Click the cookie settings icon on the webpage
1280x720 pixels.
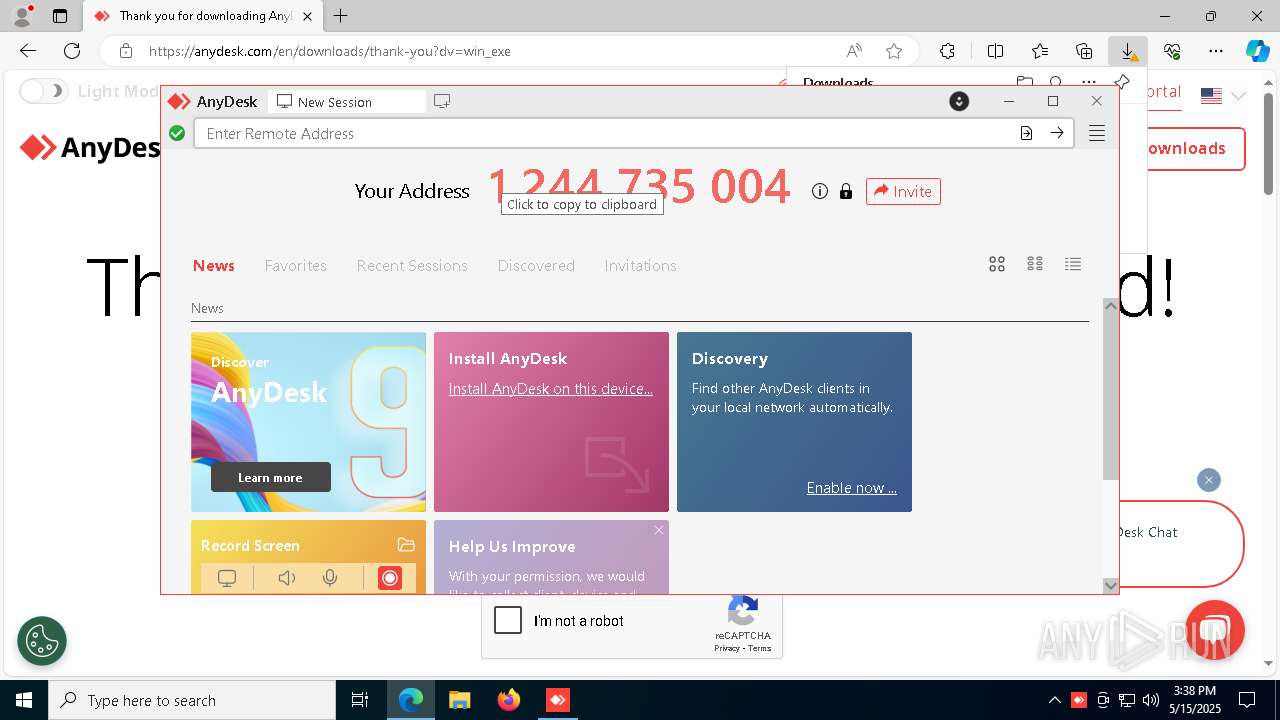[42, 641]
